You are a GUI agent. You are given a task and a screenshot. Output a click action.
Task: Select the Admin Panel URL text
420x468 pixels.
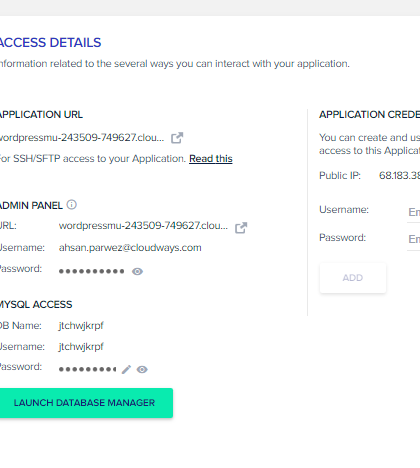pyautogui.click(x=143, y=226)
